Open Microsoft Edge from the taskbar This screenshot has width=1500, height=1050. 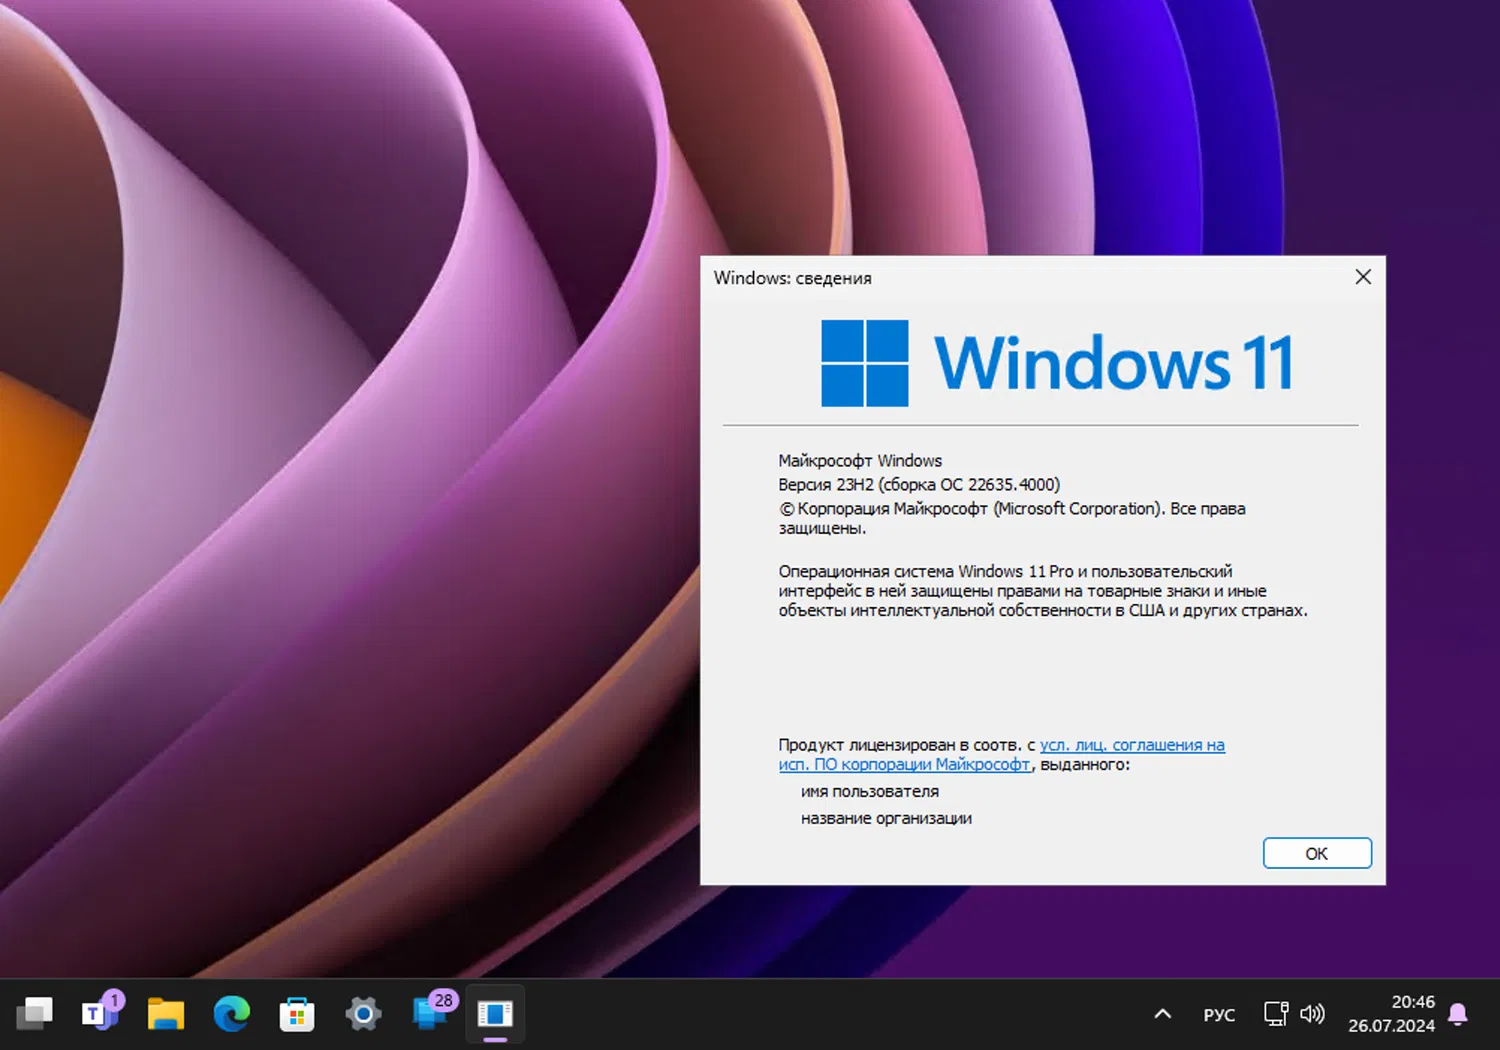(x=231, y=1014)
